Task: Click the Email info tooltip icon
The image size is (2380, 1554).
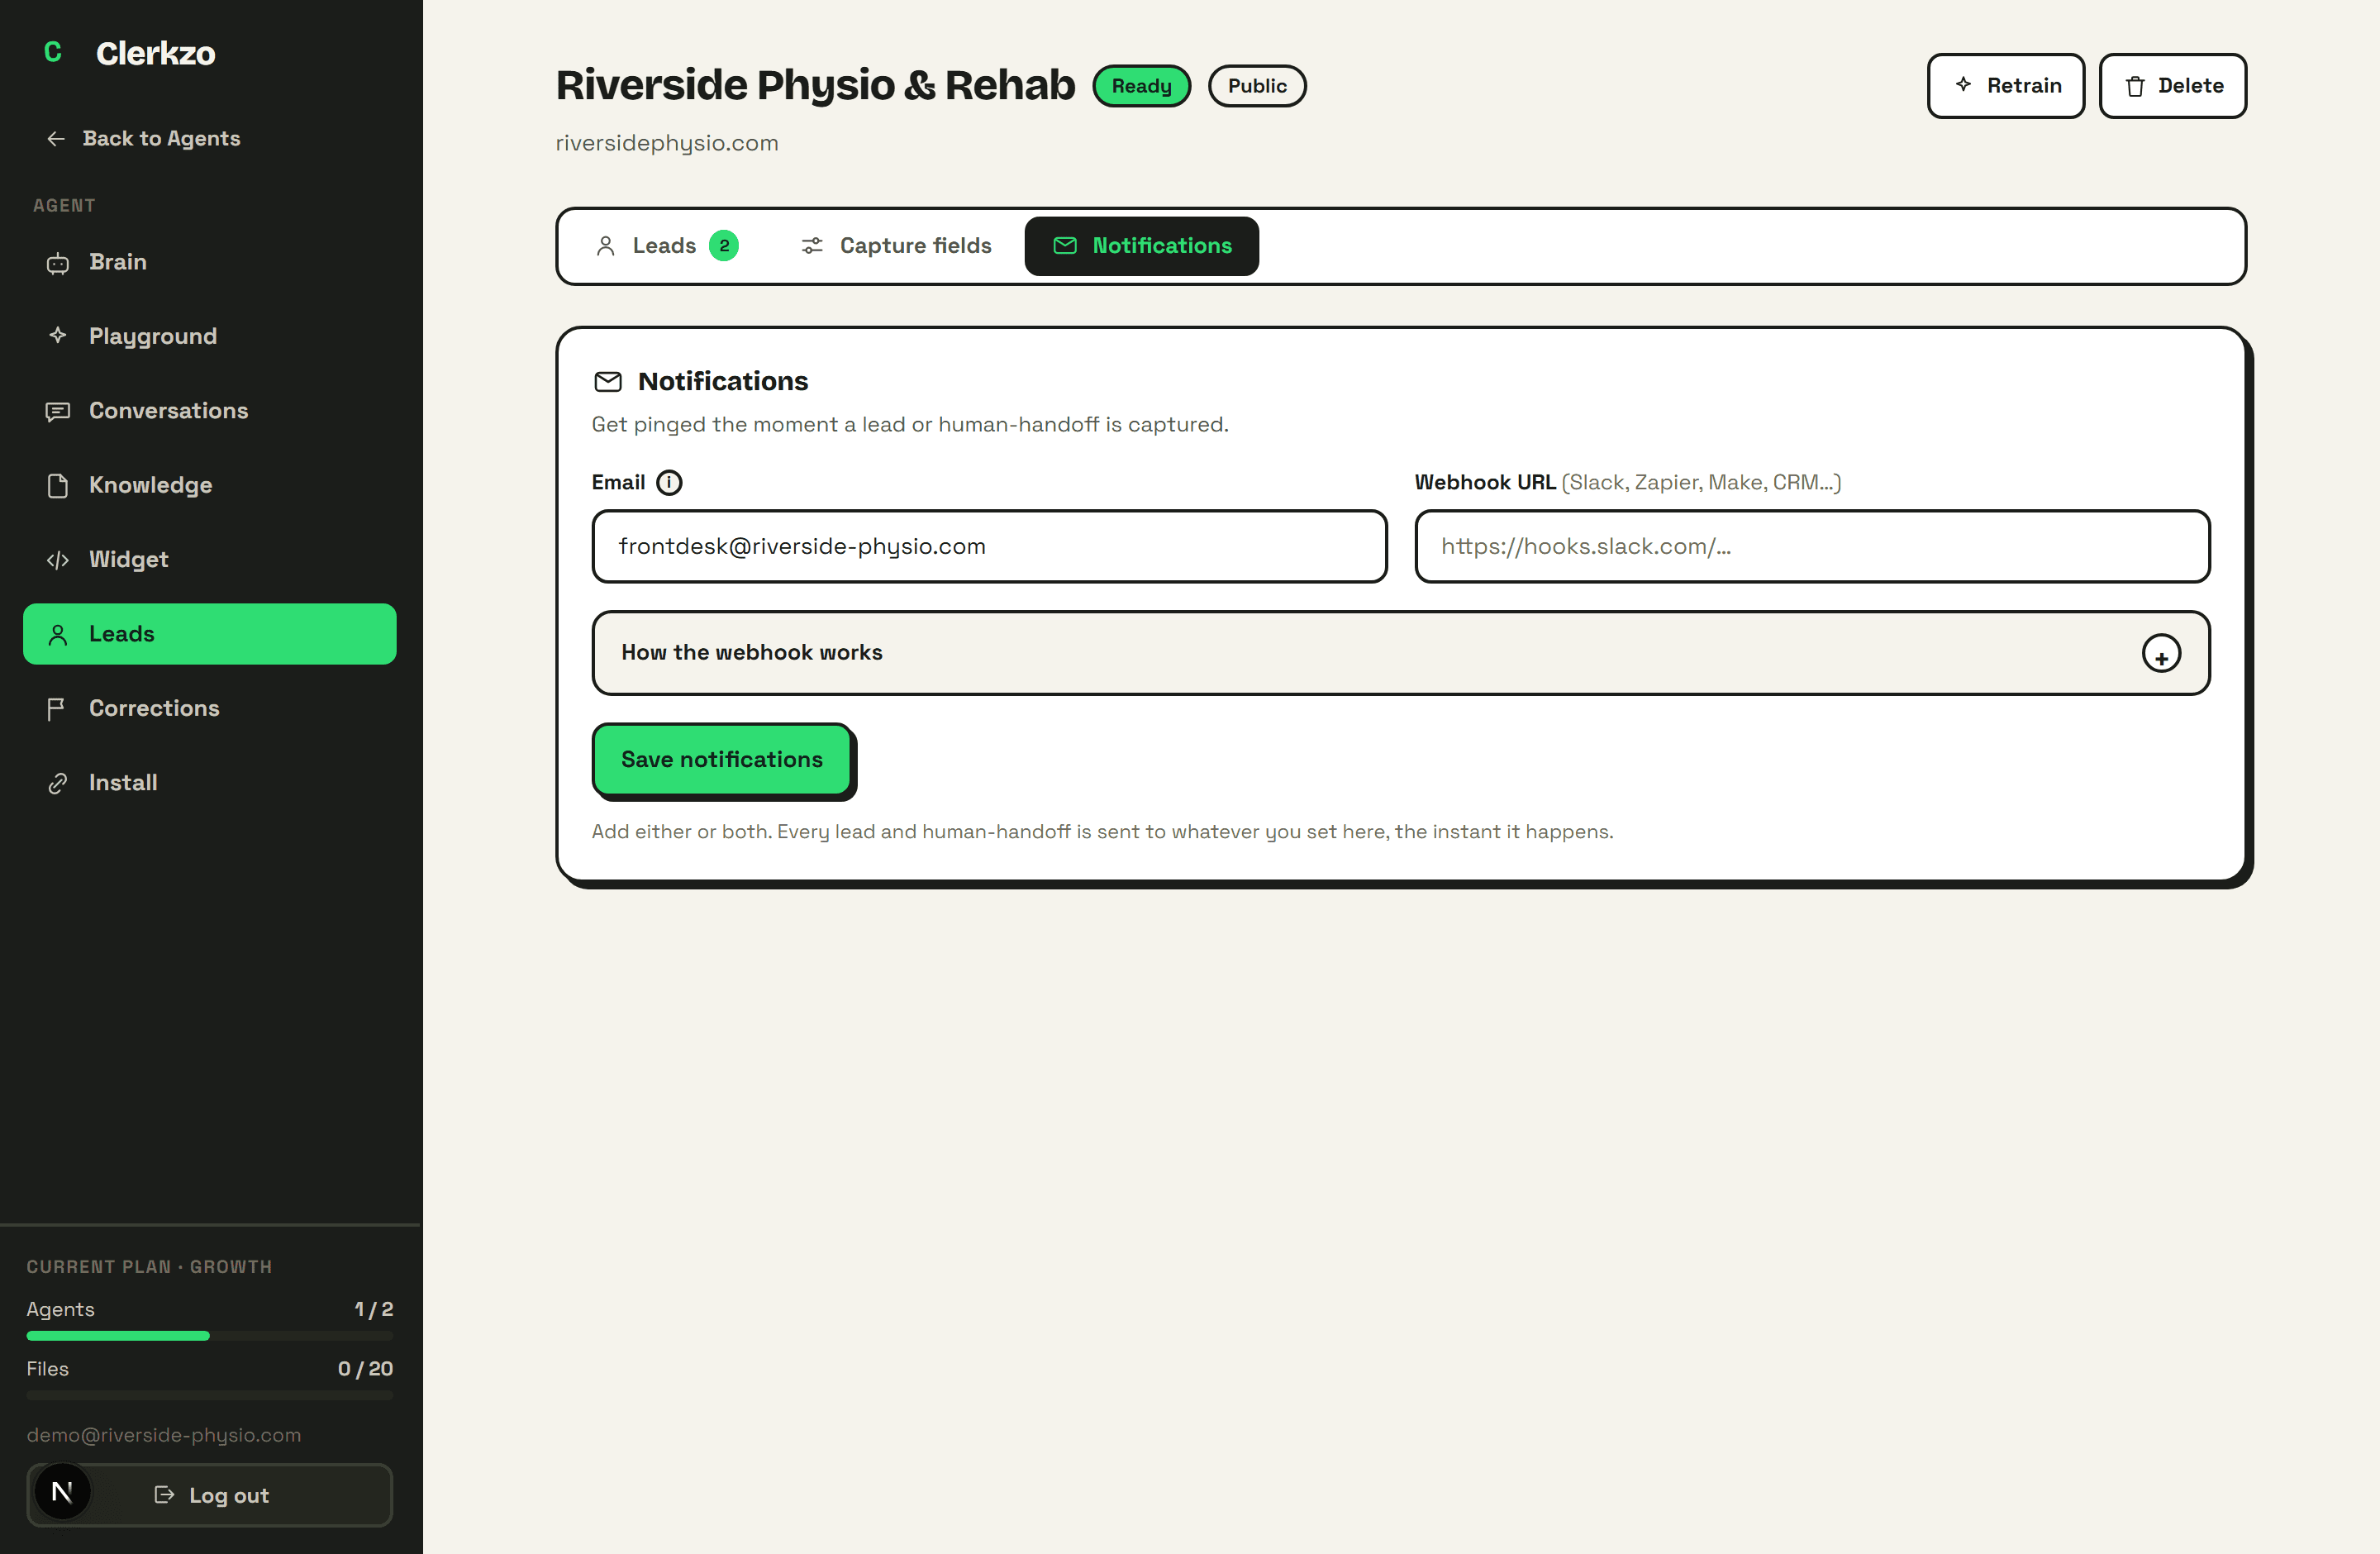Action: (x=669, y=483)
